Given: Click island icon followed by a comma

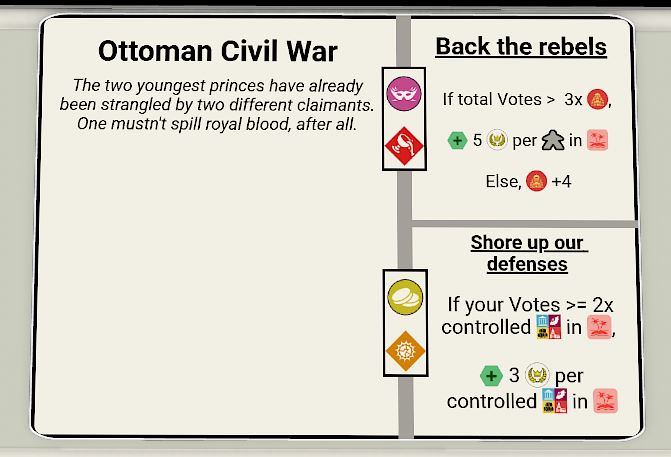Looking at the screenshot, I should pos(599,327).
